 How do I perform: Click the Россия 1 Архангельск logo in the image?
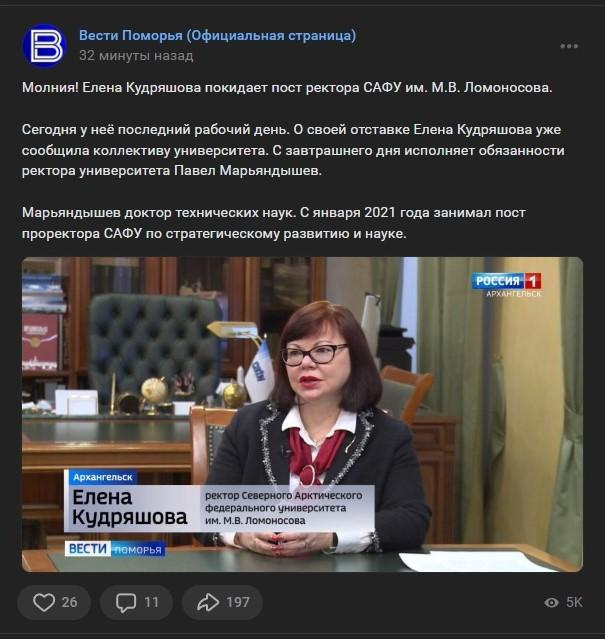click(506, 284)
